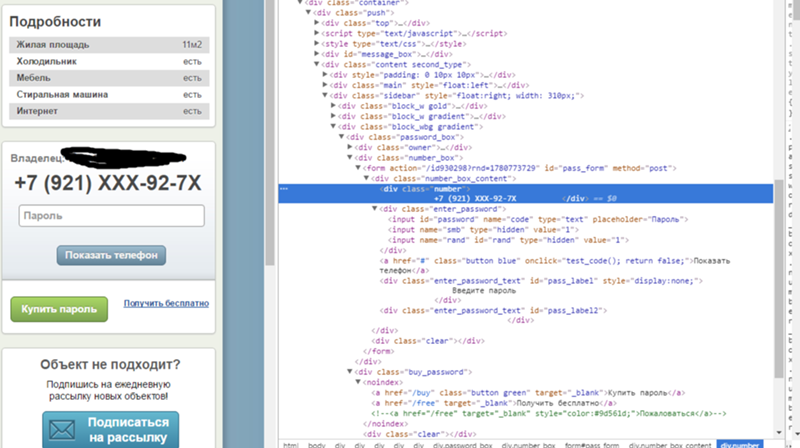Click the Интернет table row
800x448 pixels.
(x=109, y=111)
